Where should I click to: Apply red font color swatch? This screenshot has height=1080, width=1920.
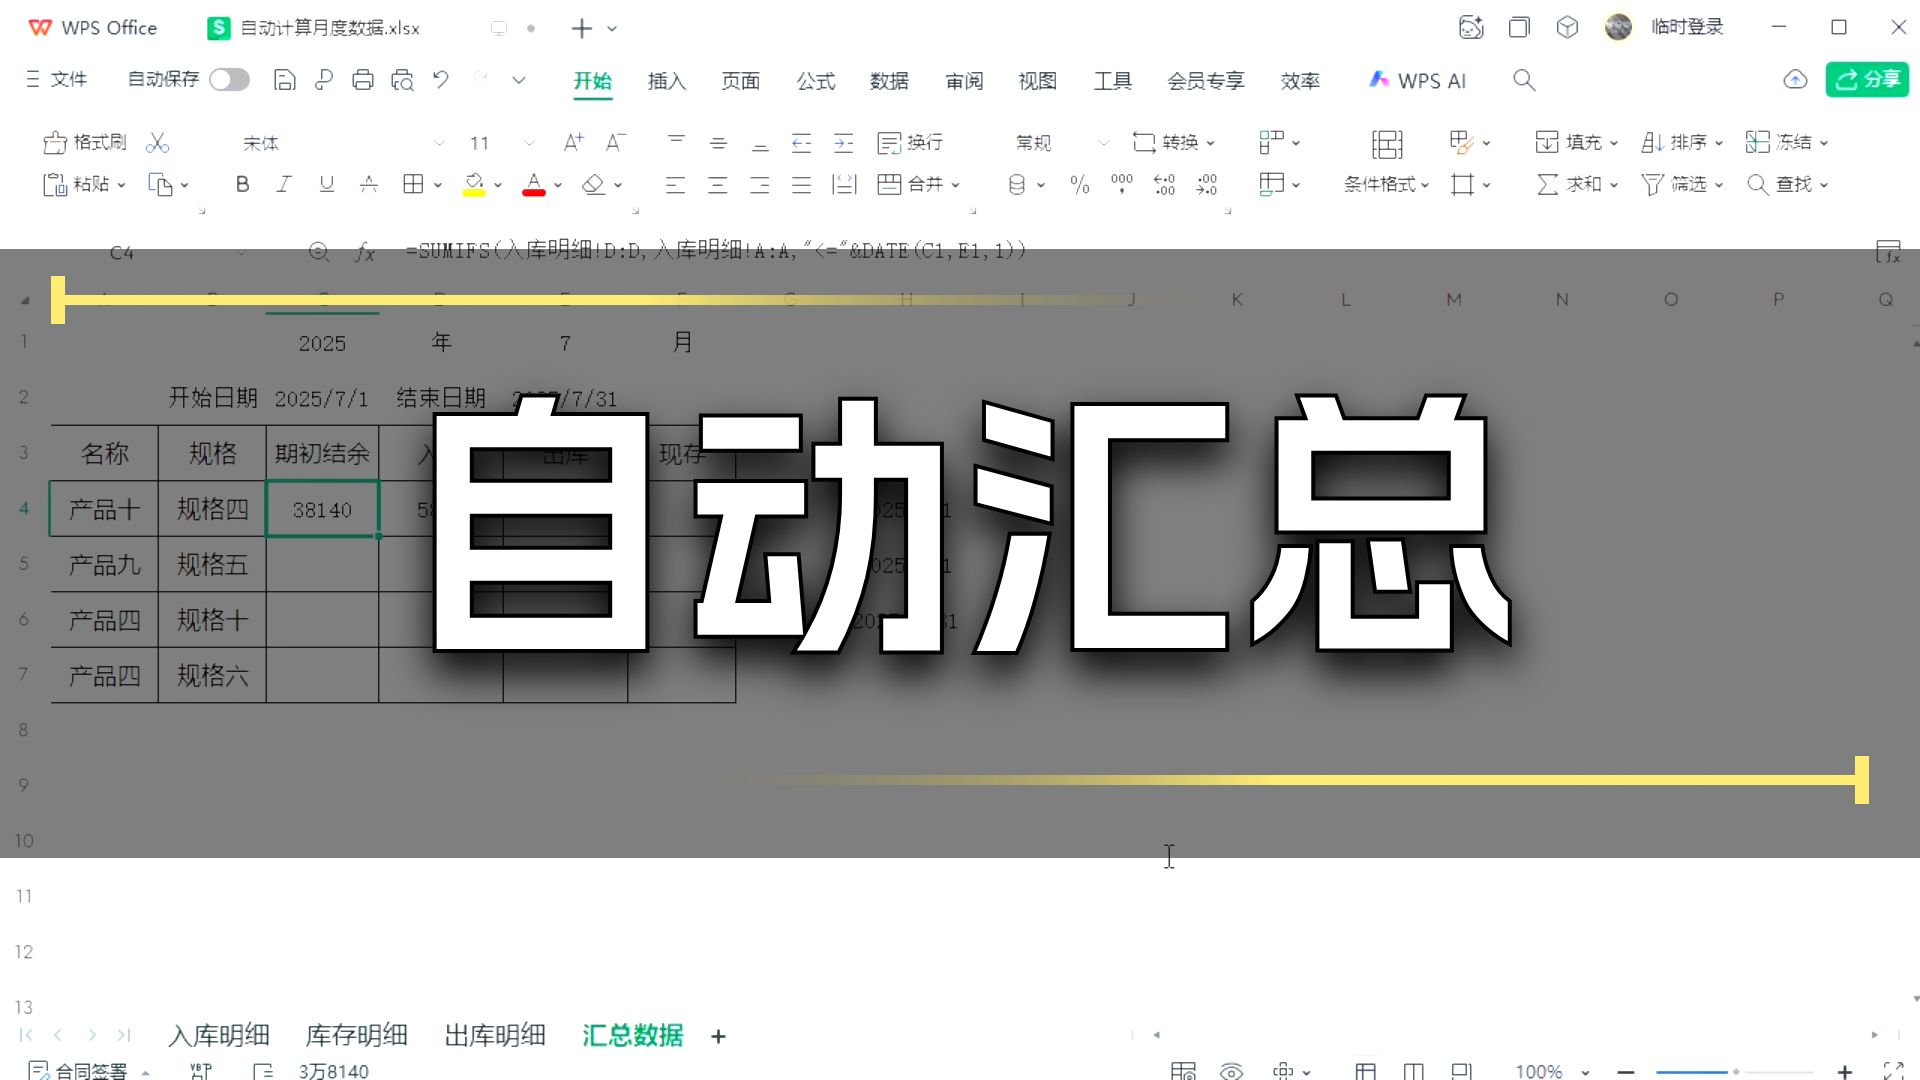[534, 185]
